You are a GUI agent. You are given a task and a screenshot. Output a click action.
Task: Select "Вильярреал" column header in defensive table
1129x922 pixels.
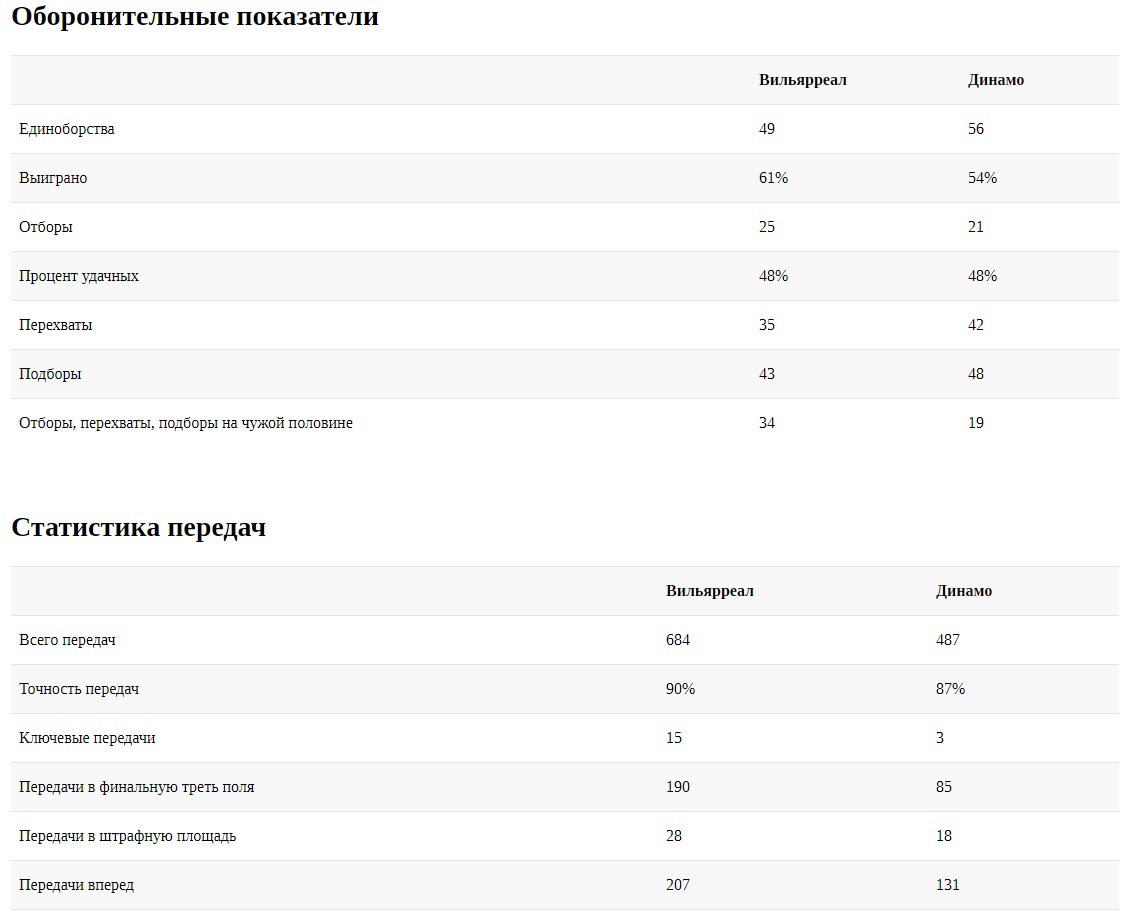[x=802, y=80]
